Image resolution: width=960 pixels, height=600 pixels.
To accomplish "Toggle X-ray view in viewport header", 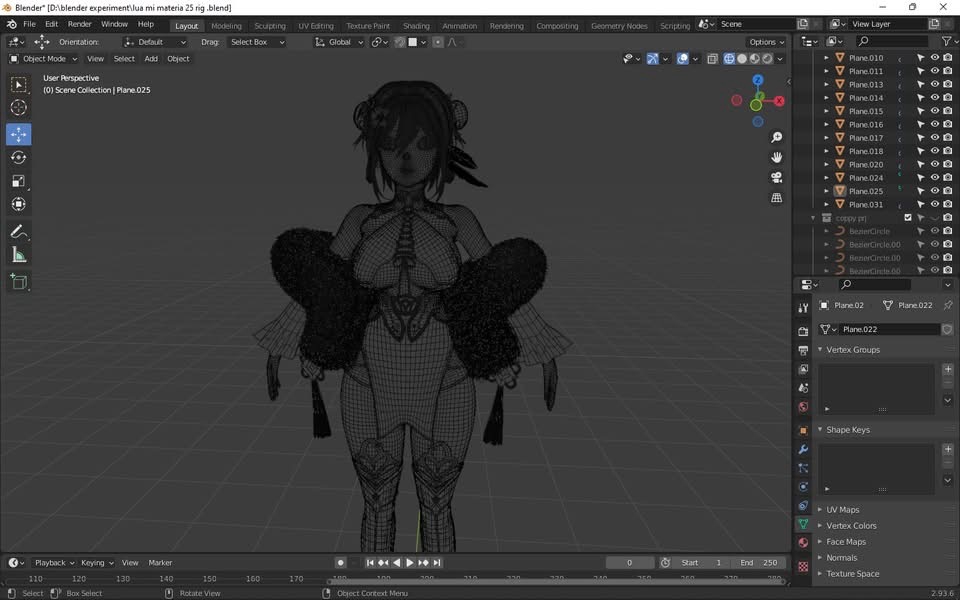I will pos(712,59).
